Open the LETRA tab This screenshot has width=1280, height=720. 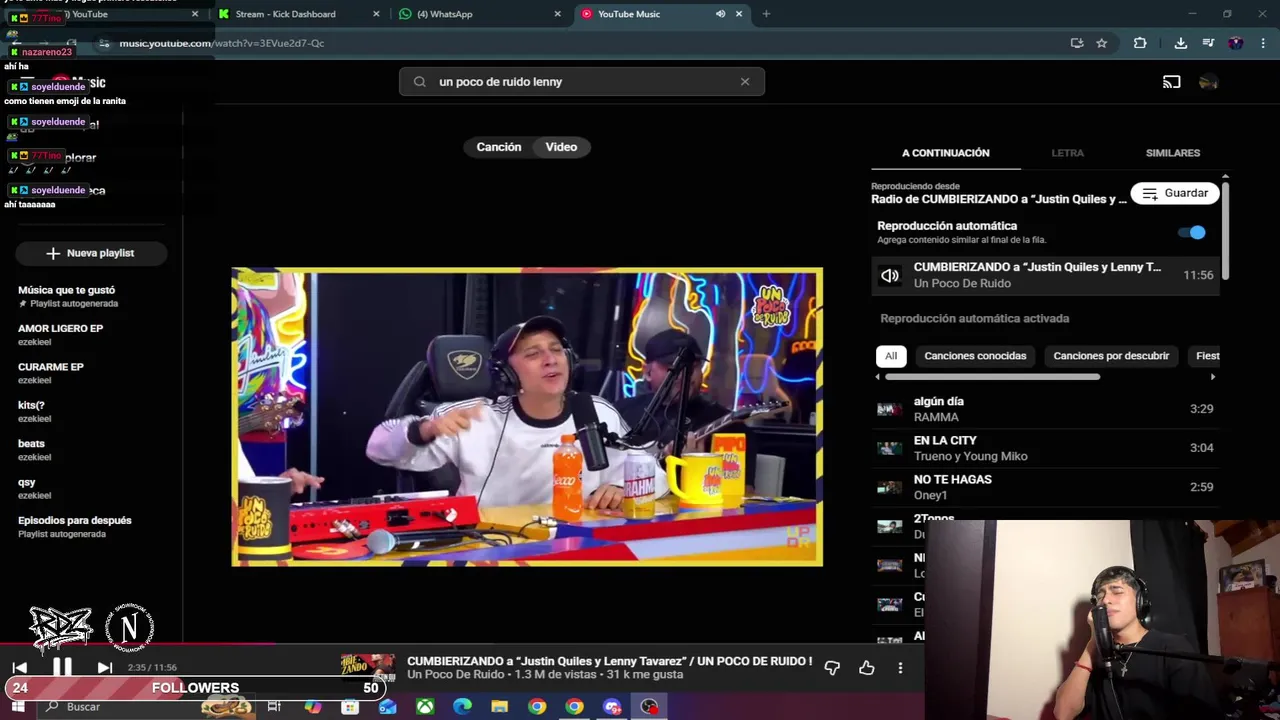point(1067,153)
